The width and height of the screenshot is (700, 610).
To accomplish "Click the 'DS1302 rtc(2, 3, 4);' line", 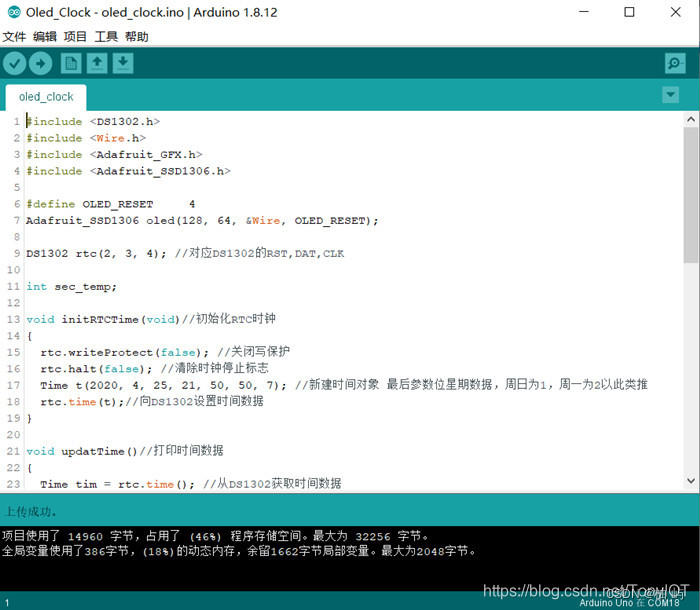I will pyautogui.click(x=185, y=254).
